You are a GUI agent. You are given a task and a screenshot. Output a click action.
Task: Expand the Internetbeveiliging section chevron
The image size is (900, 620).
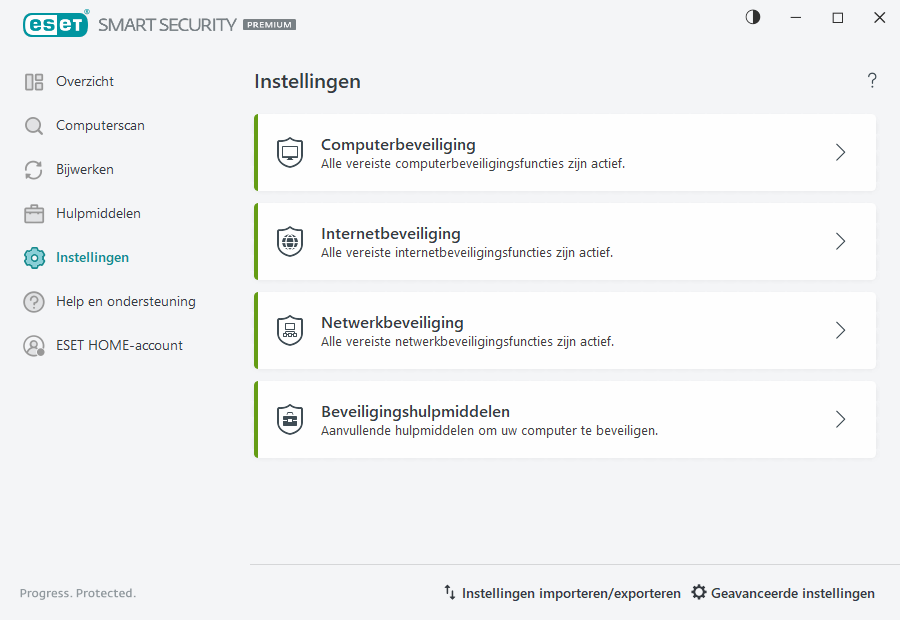click(840, 241)
